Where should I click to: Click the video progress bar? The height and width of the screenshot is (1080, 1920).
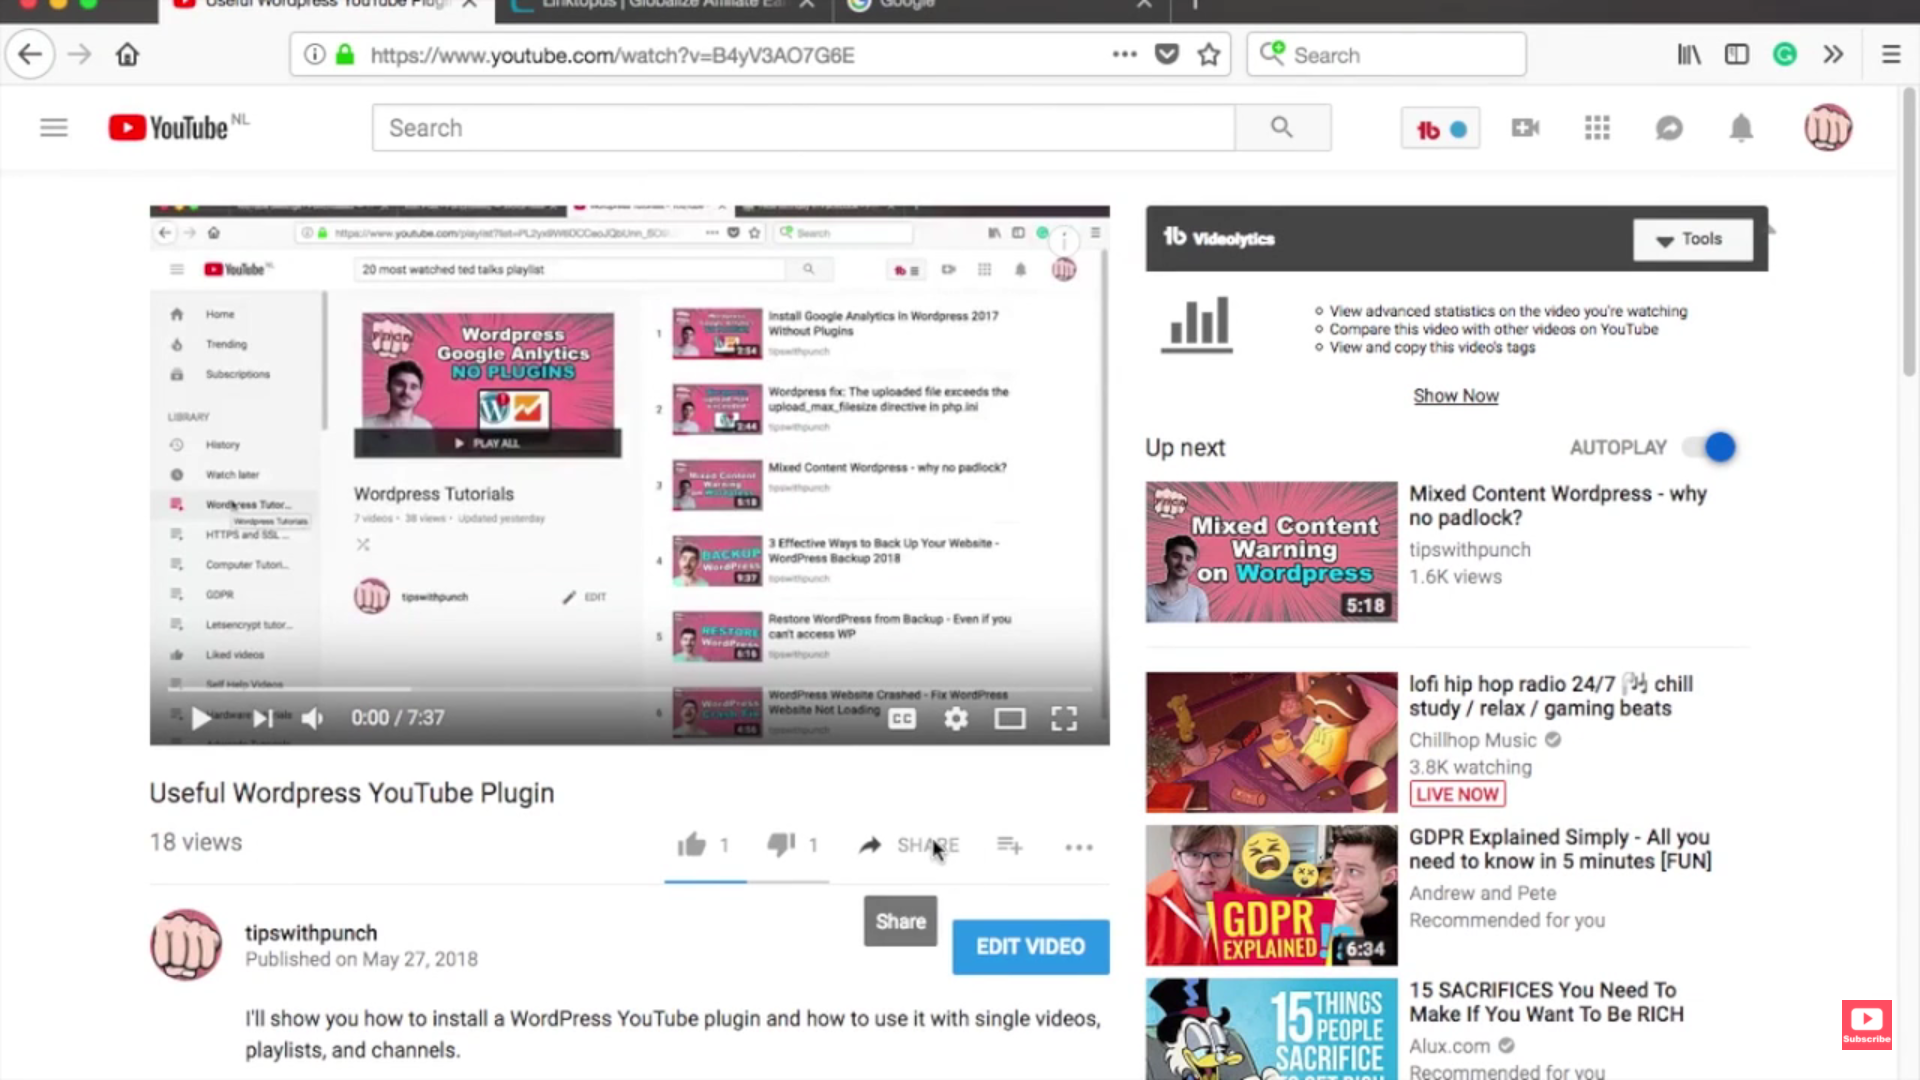629,689
